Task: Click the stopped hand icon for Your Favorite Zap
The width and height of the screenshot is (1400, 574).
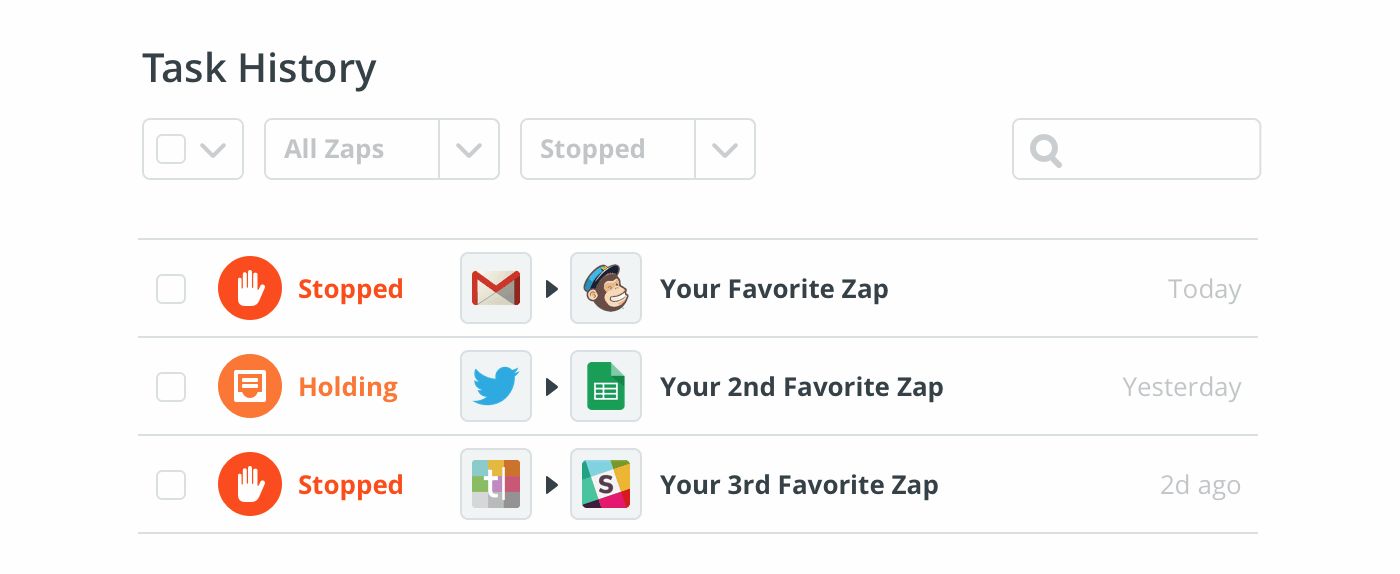Action: tap(249, 289)
